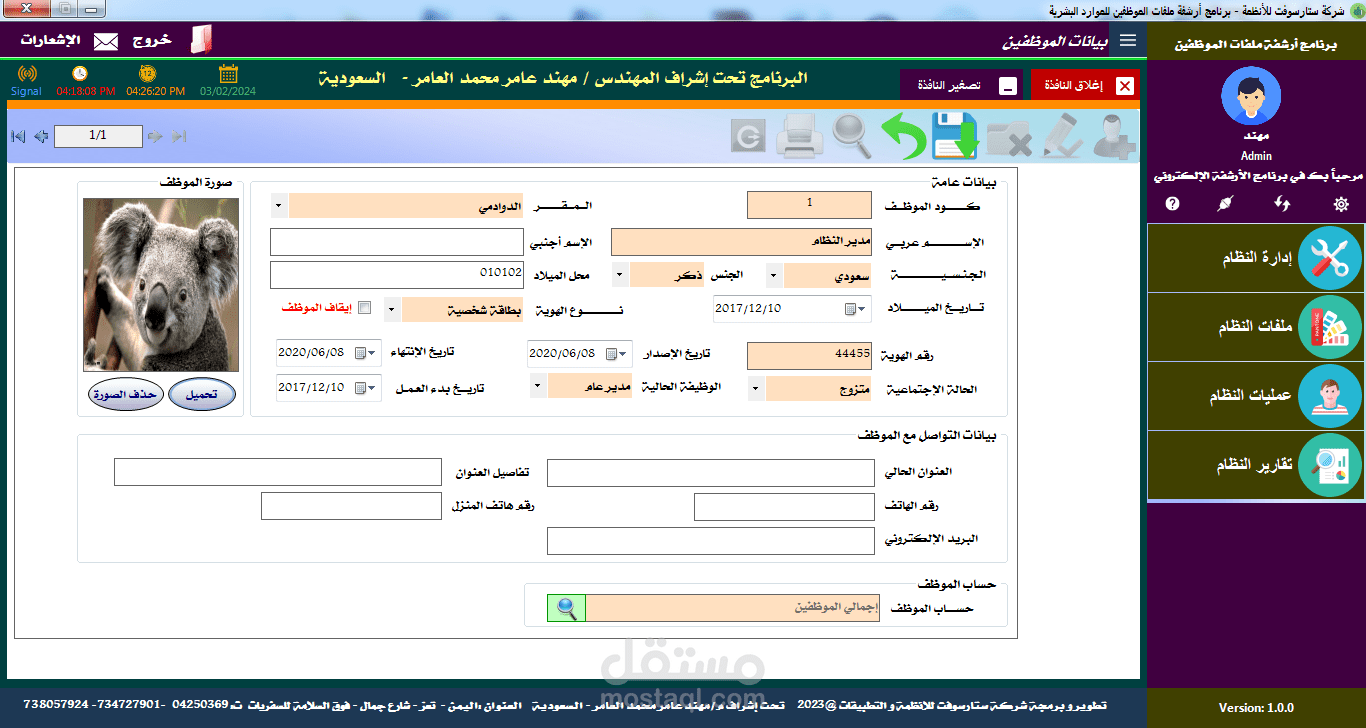
Task: Go to last record
Action: (x=179, y=136)
